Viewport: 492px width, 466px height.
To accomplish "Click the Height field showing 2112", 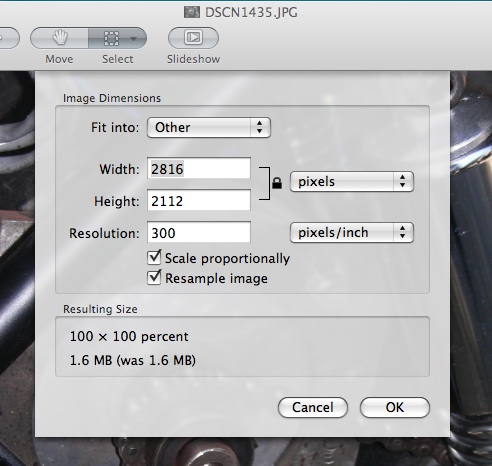I will (199, 200).
